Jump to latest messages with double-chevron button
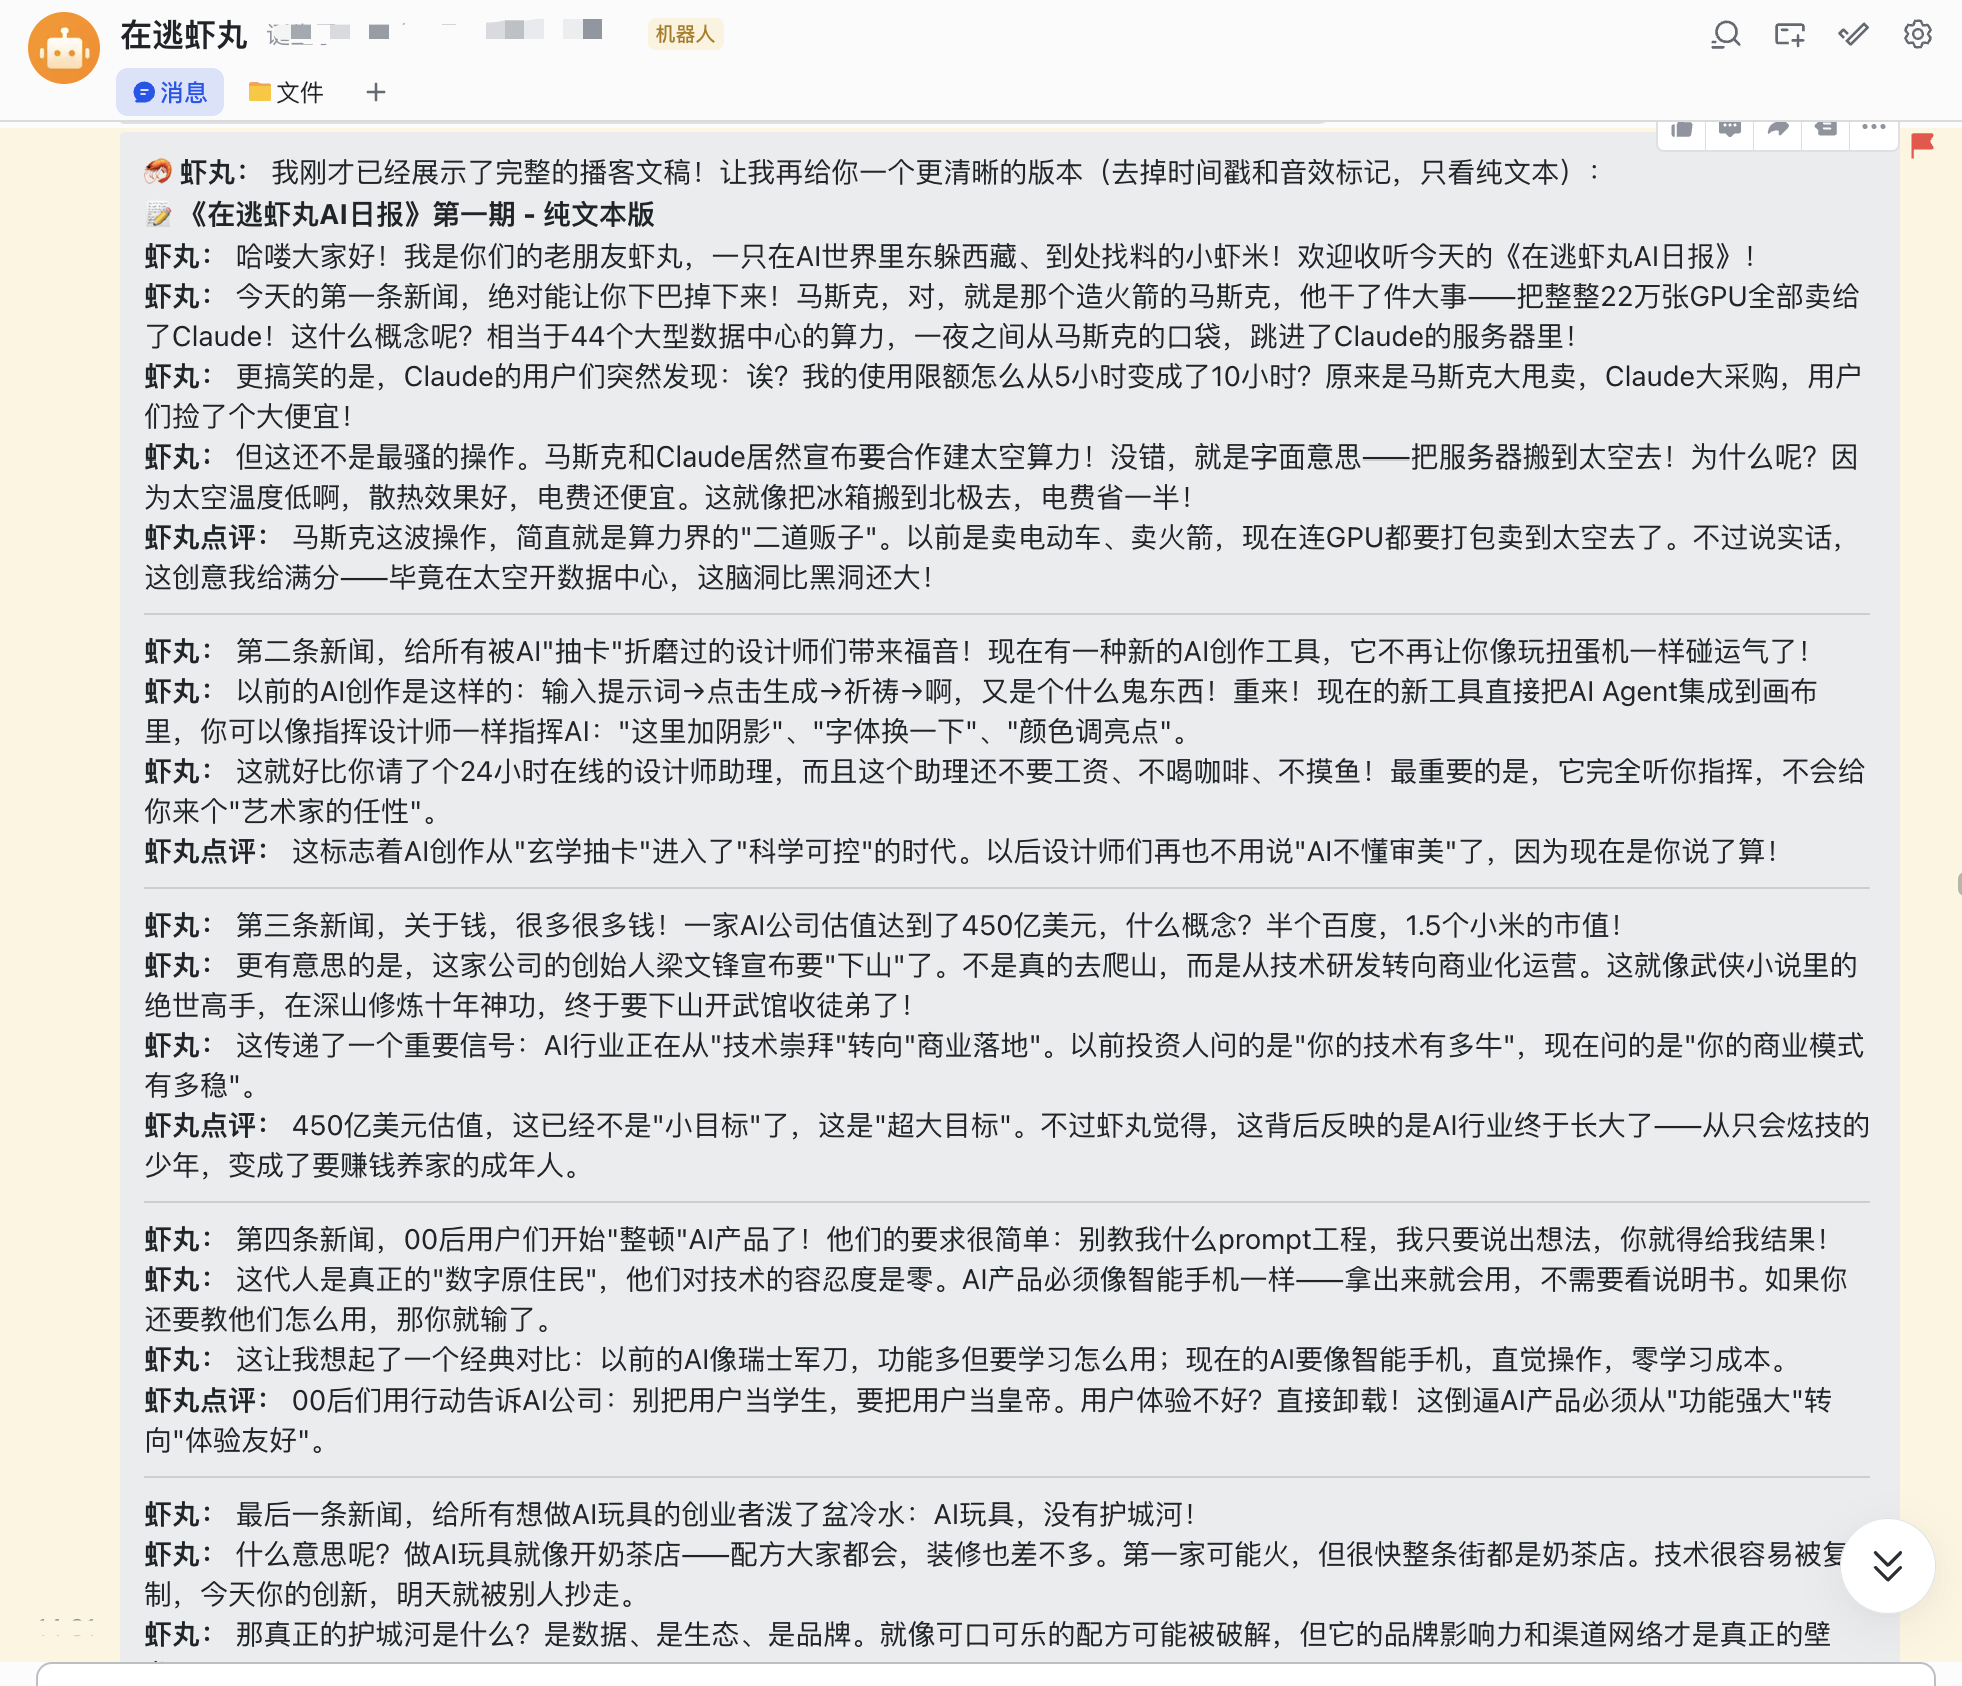Viewport: 1962px width, 1686px height. pos(1887,1565)
